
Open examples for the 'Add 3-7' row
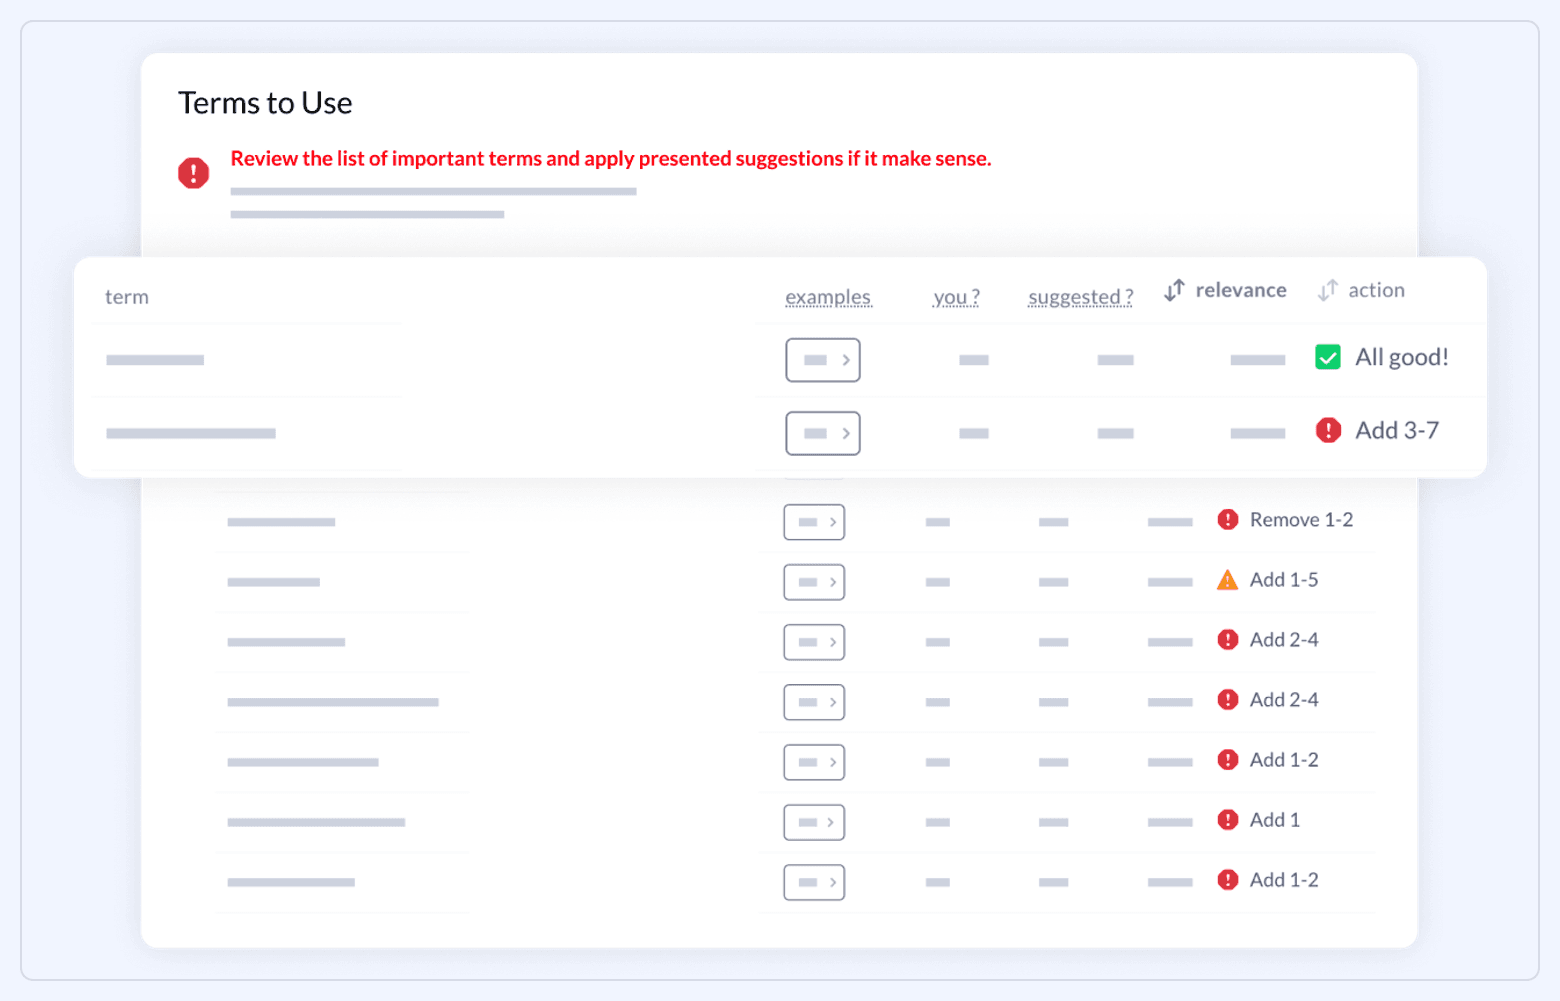(822, 433)
